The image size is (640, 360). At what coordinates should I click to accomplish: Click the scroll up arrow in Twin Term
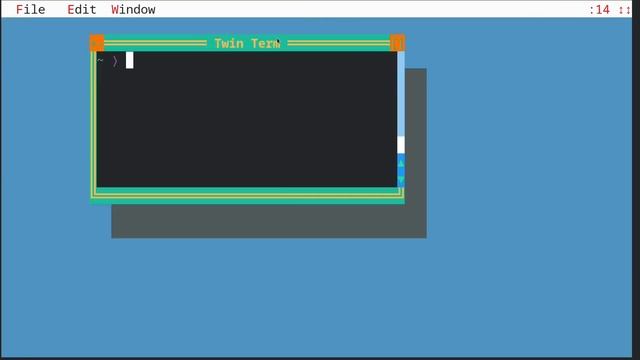pos(401,163)
